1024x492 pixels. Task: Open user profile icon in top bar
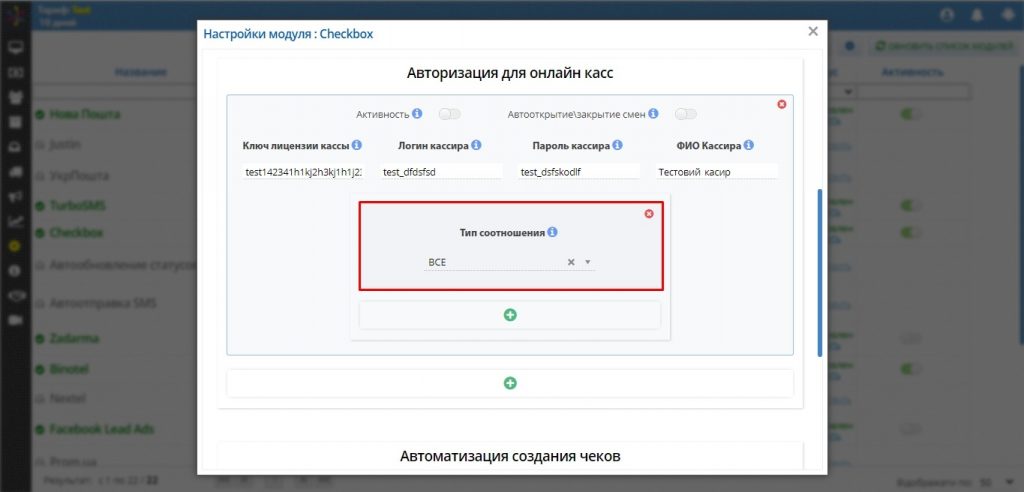[x=947, y=15]
